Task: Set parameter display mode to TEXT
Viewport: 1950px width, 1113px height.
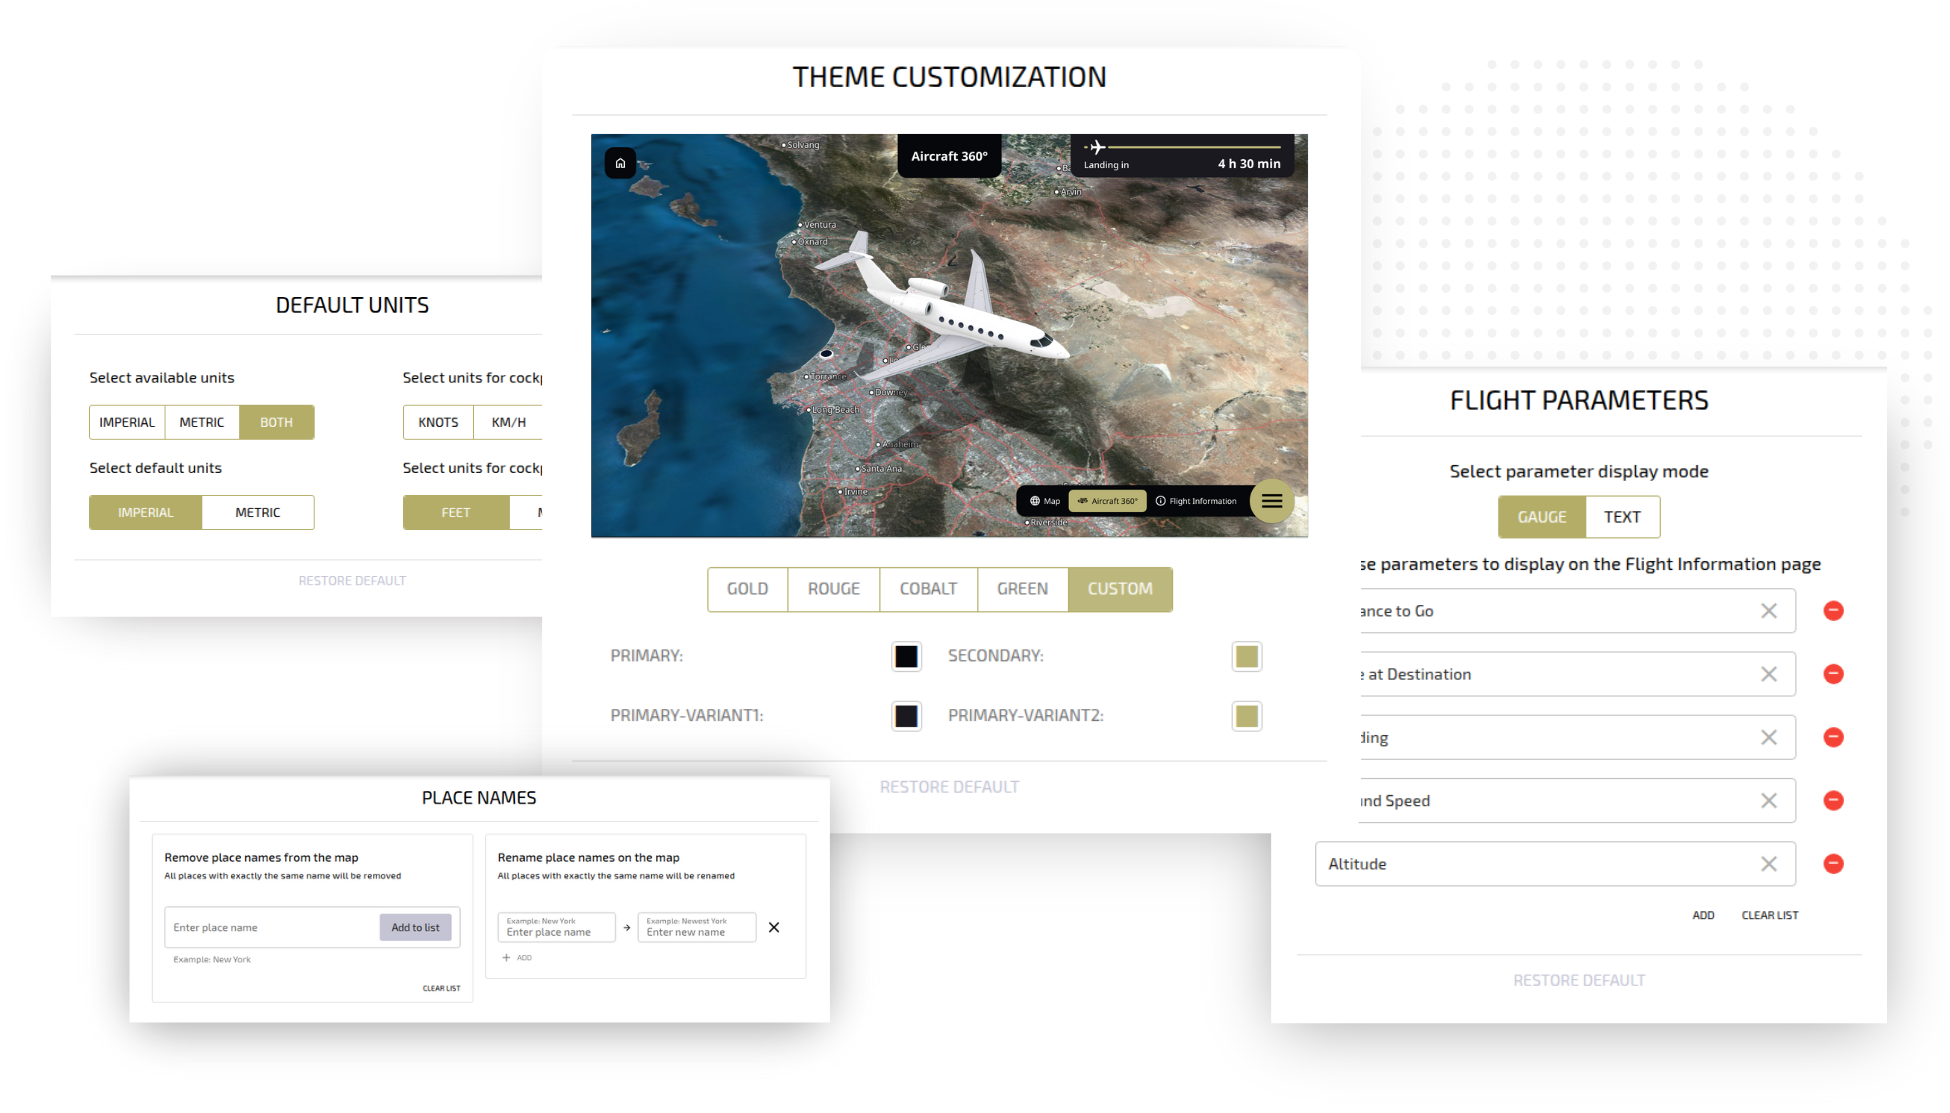Action: (1621, 517)
